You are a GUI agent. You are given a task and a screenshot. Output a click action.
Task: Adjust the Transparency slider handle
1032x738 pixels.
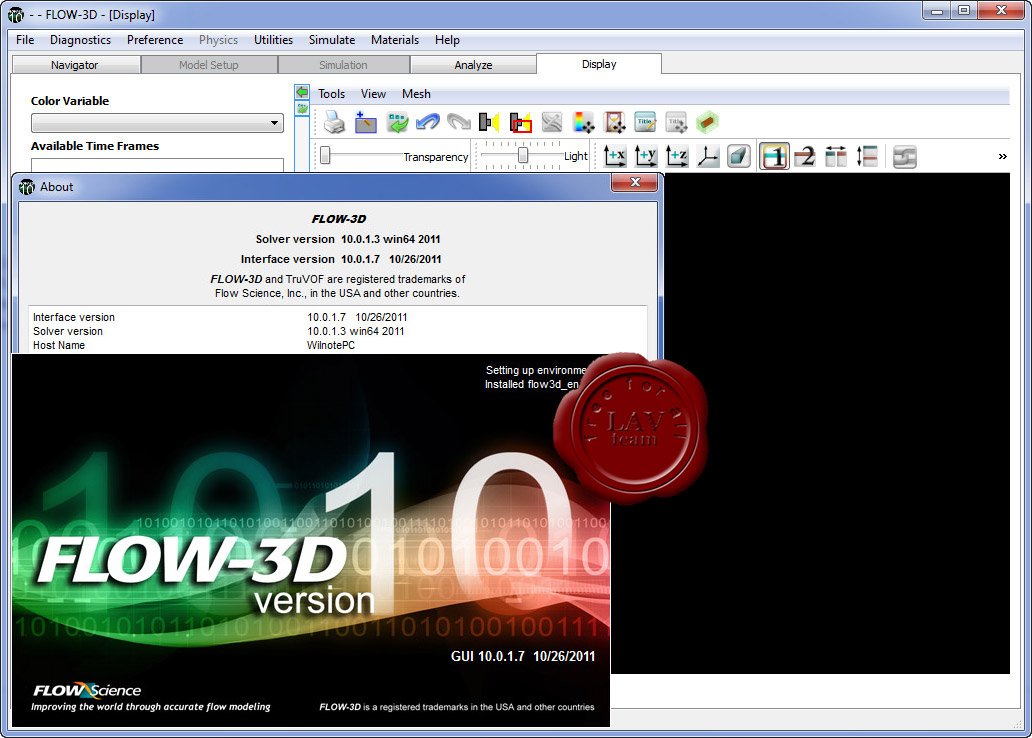pyautogui.click(x=325, y=155)
